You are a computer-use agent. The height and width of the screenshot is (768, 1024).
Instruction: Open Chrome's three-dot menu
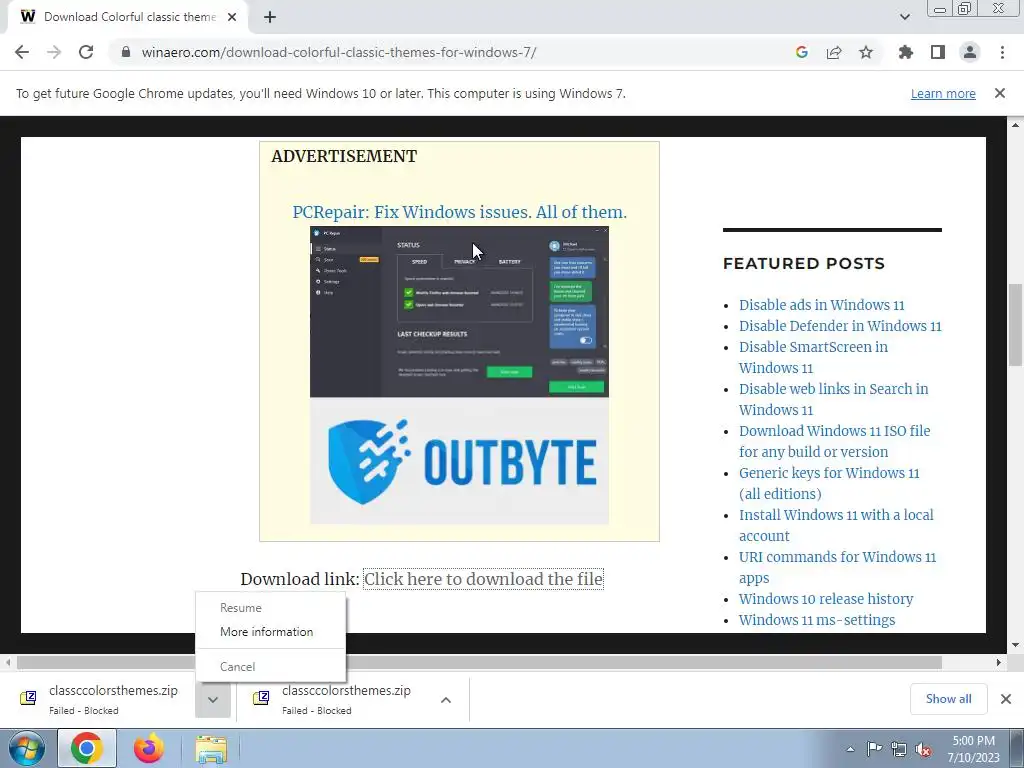1002,52
